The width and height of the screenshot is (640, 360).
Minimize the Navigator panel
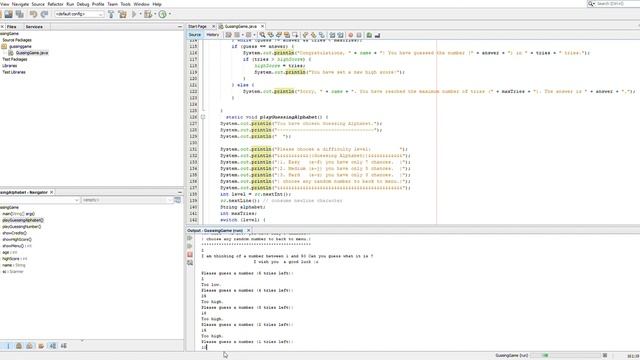(180, 192)
